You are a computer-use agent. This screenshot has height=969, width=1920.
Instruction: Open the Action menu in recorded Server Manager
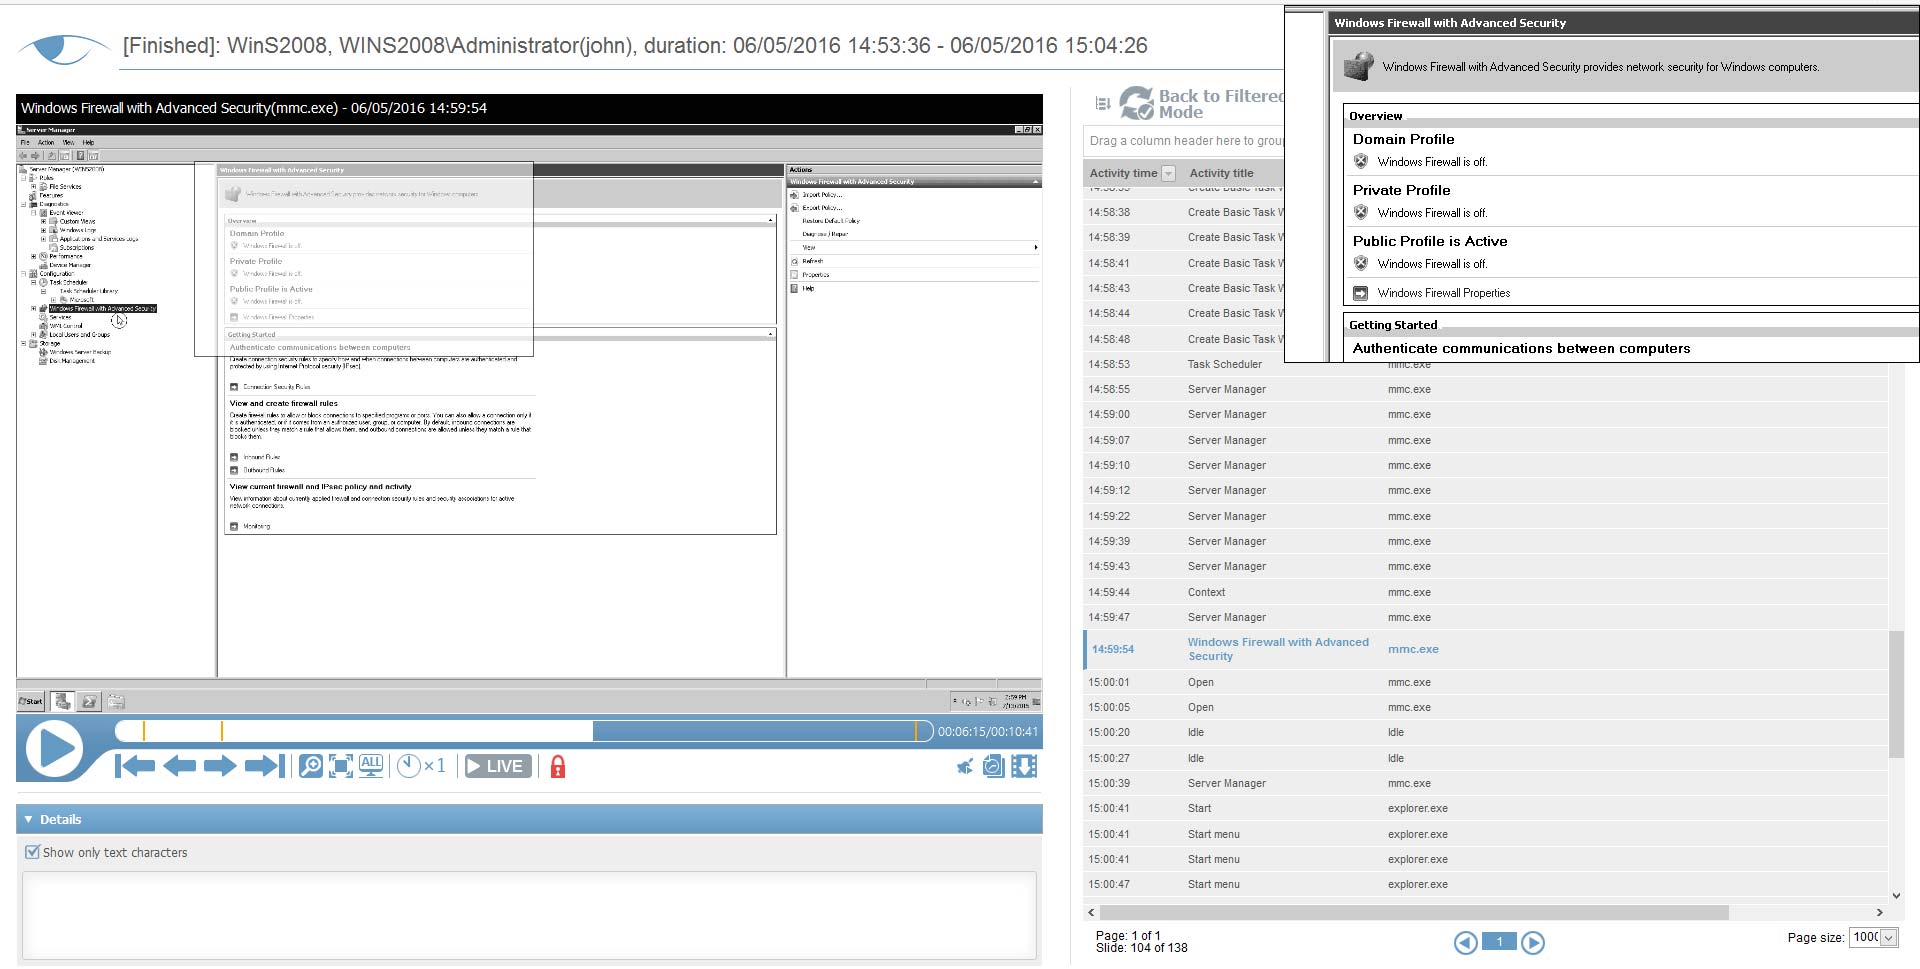[46, 142]
